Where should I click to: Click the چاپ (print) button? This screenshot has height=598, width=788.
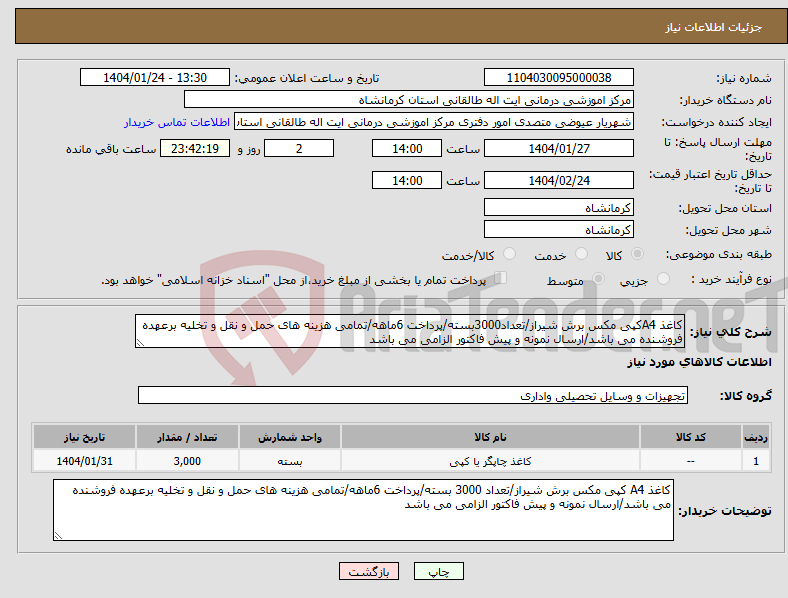pos(438,571)
